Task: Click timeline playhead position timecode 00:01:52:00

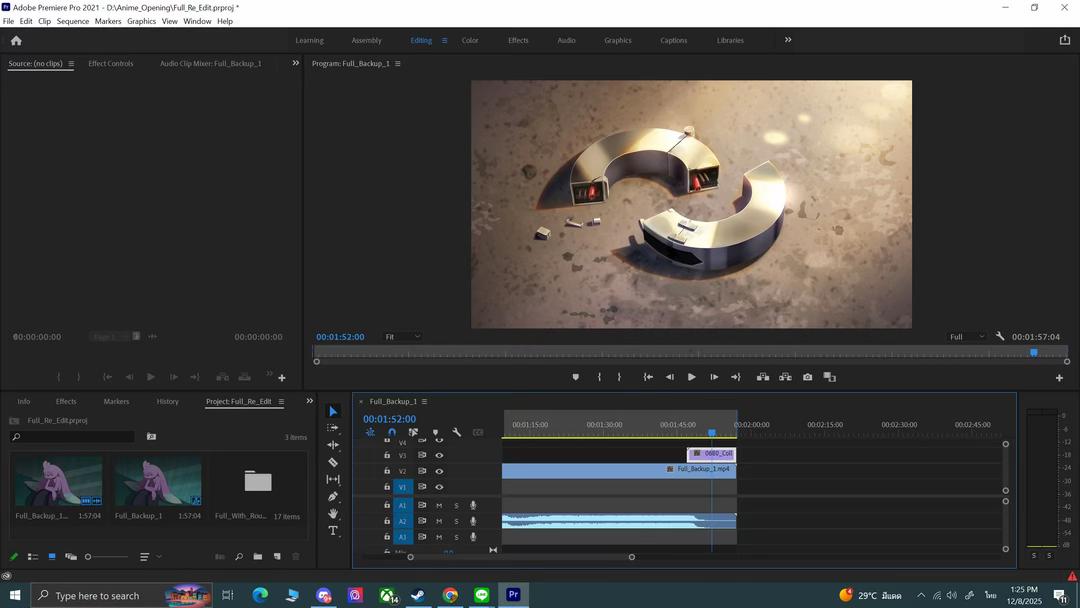Action: 390,419
